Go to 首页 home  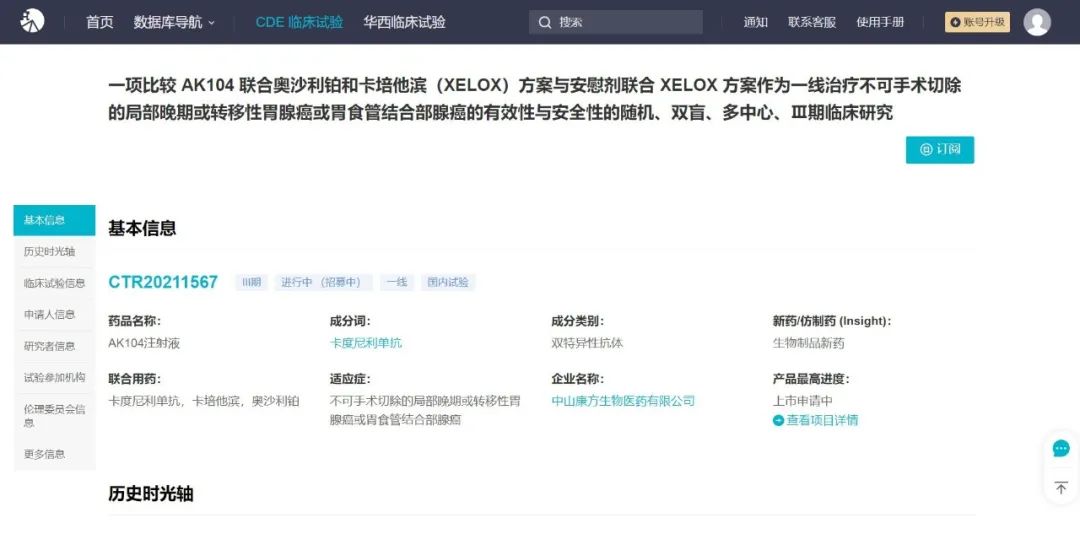click(99, 22)
